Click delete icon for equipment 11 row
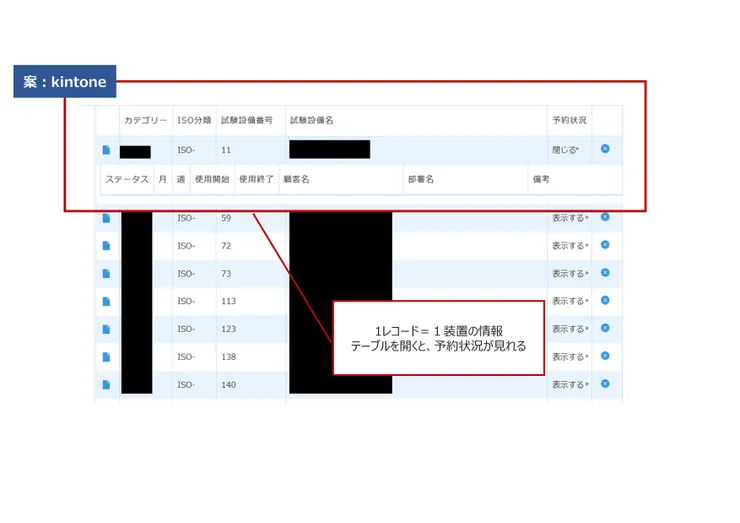740x523 pixels. point(605,149)
